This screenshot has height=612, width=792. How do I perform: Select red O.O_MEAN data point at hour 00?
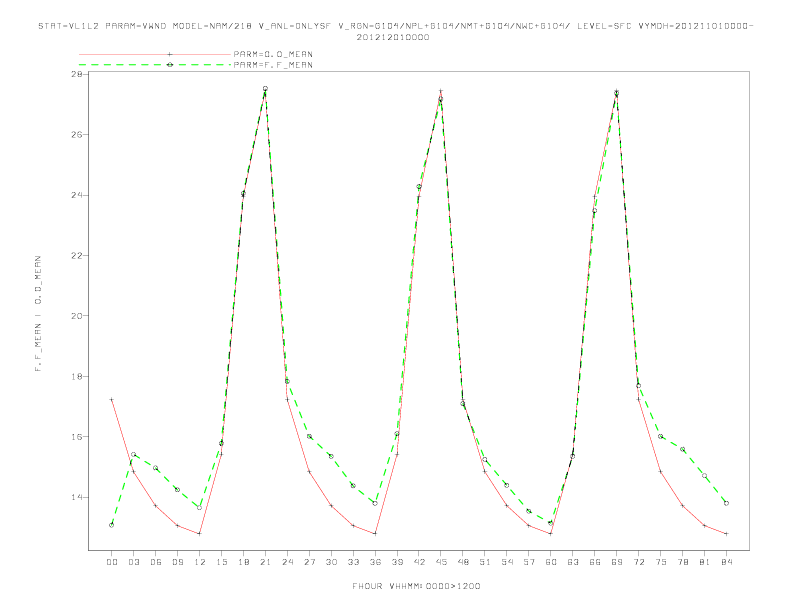click(112, 399)
